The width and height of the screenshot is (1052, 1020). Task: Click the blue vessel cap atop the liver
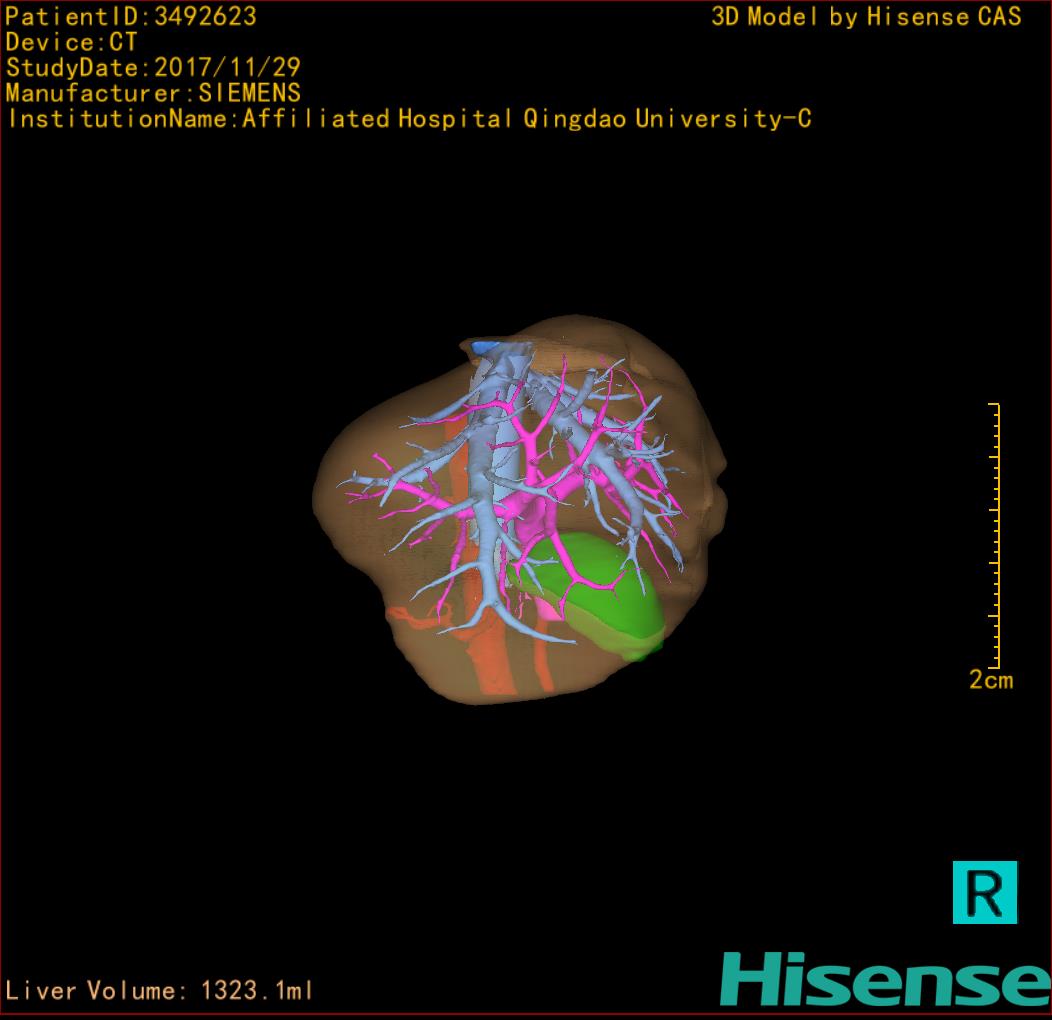(x=485, y=347)
